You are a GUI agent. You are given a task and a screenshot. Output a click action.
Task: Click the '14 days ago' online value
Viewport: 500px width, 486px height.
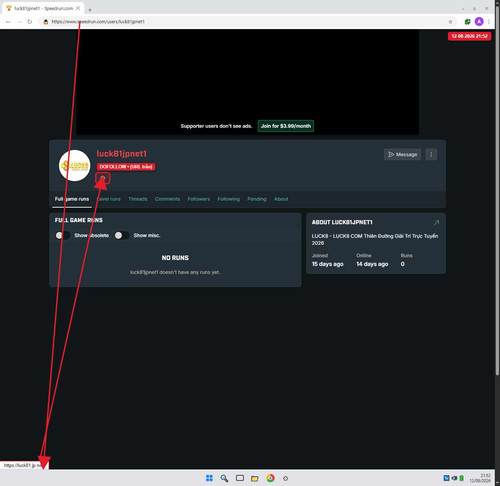point(372,264)
